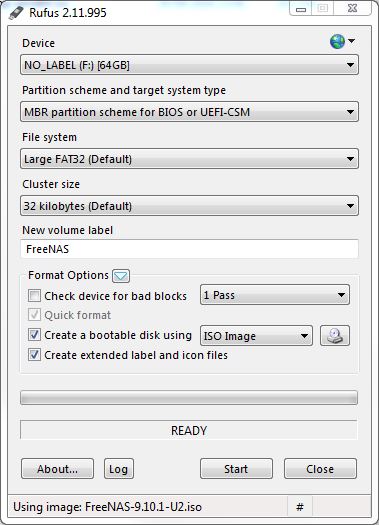Expand the Partition scheme dropdown
The image size is (379, 525).
(189, 111)
